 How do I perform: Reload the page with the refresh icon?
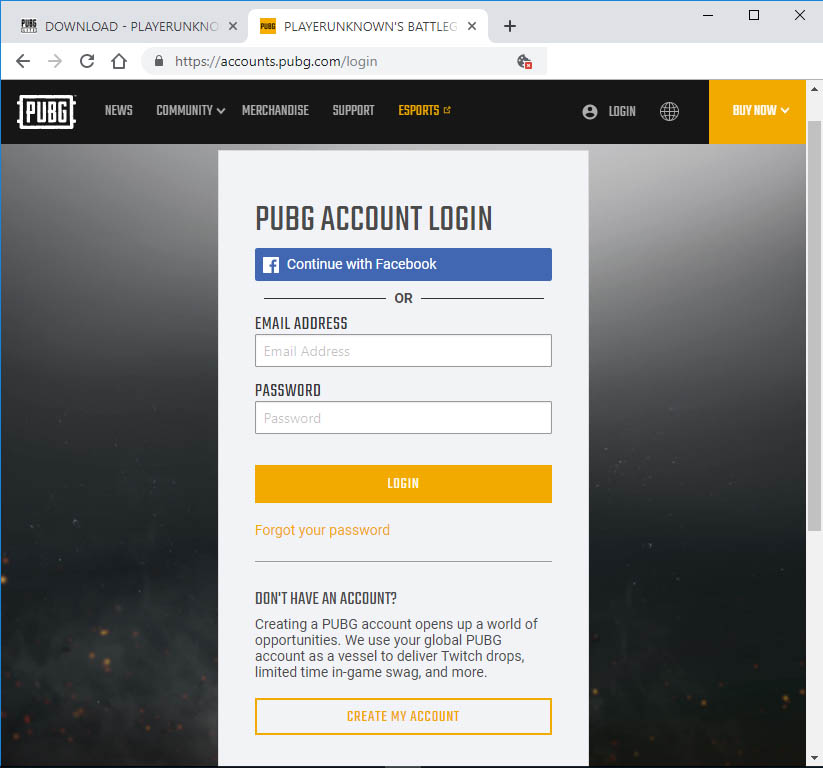(x=87, y=61)
